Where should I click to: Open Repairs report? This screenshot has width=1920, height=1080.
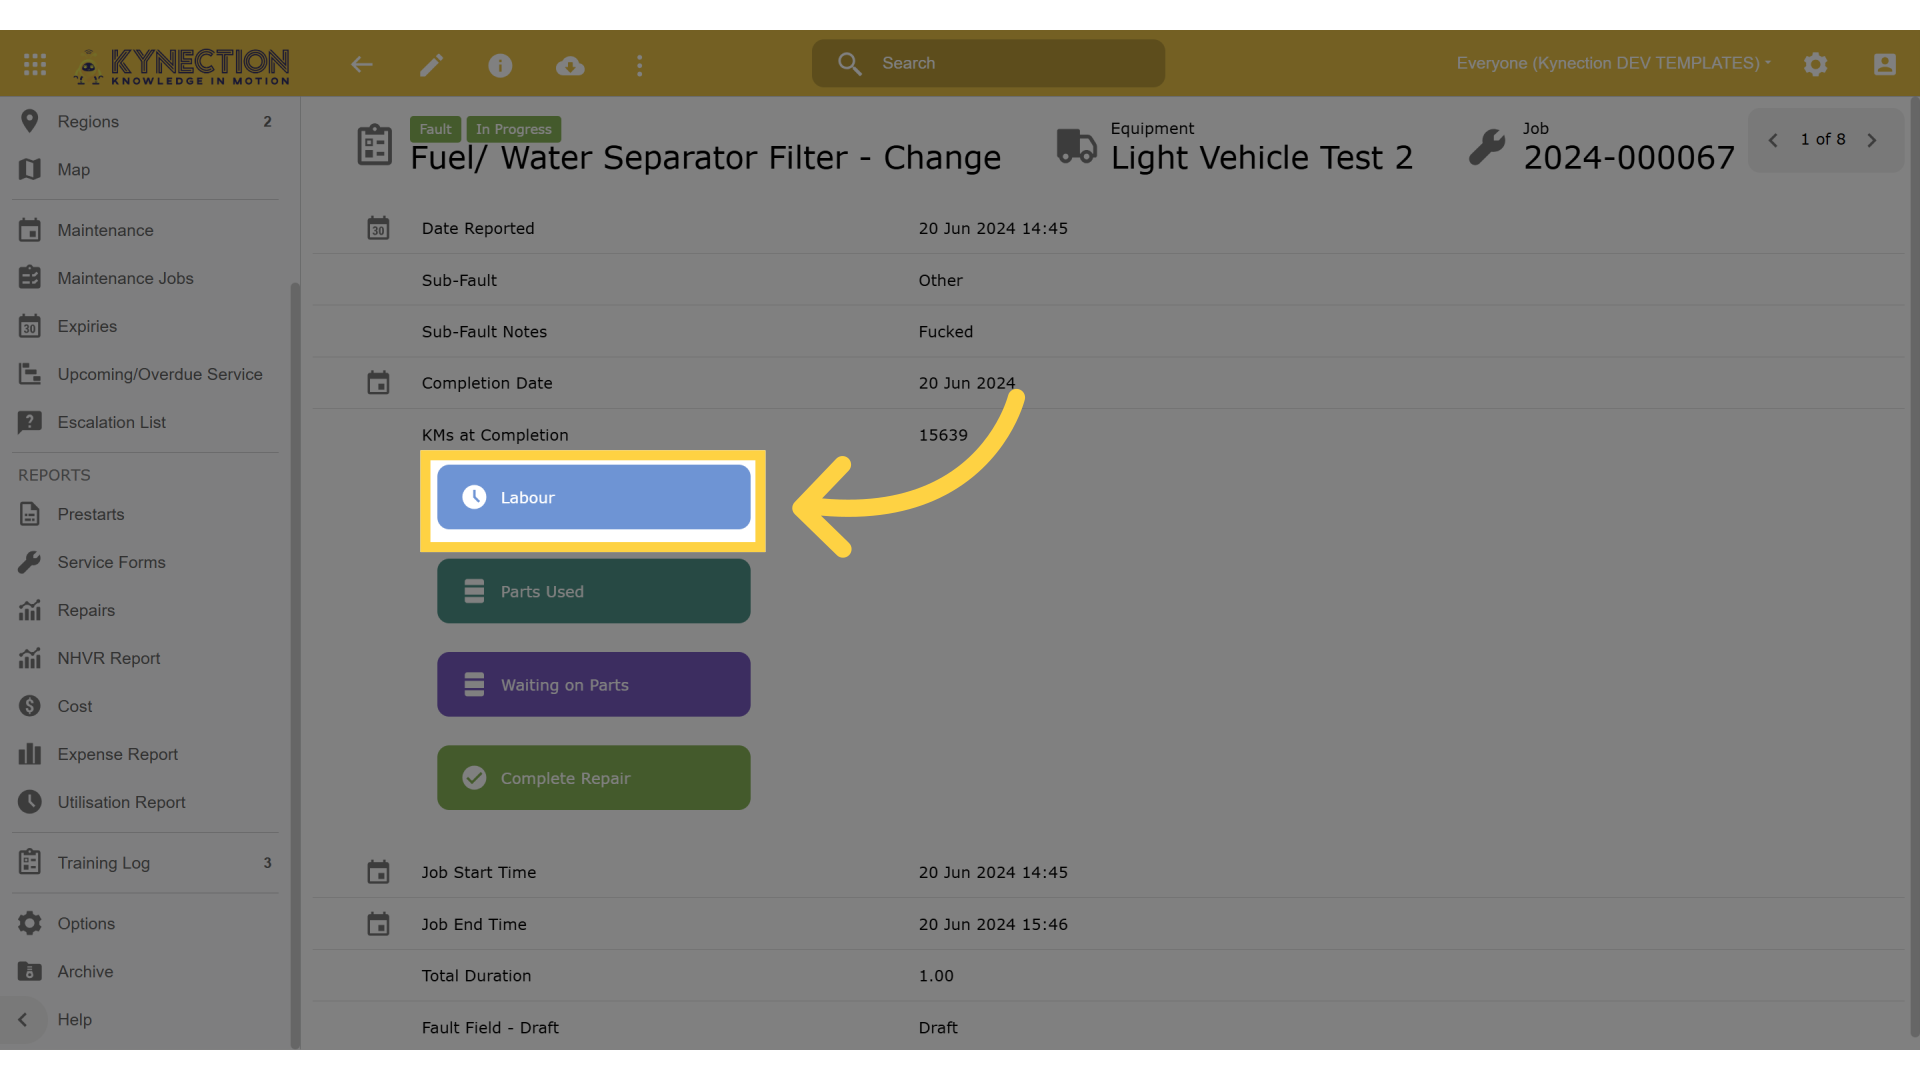(x=145, y=610)
